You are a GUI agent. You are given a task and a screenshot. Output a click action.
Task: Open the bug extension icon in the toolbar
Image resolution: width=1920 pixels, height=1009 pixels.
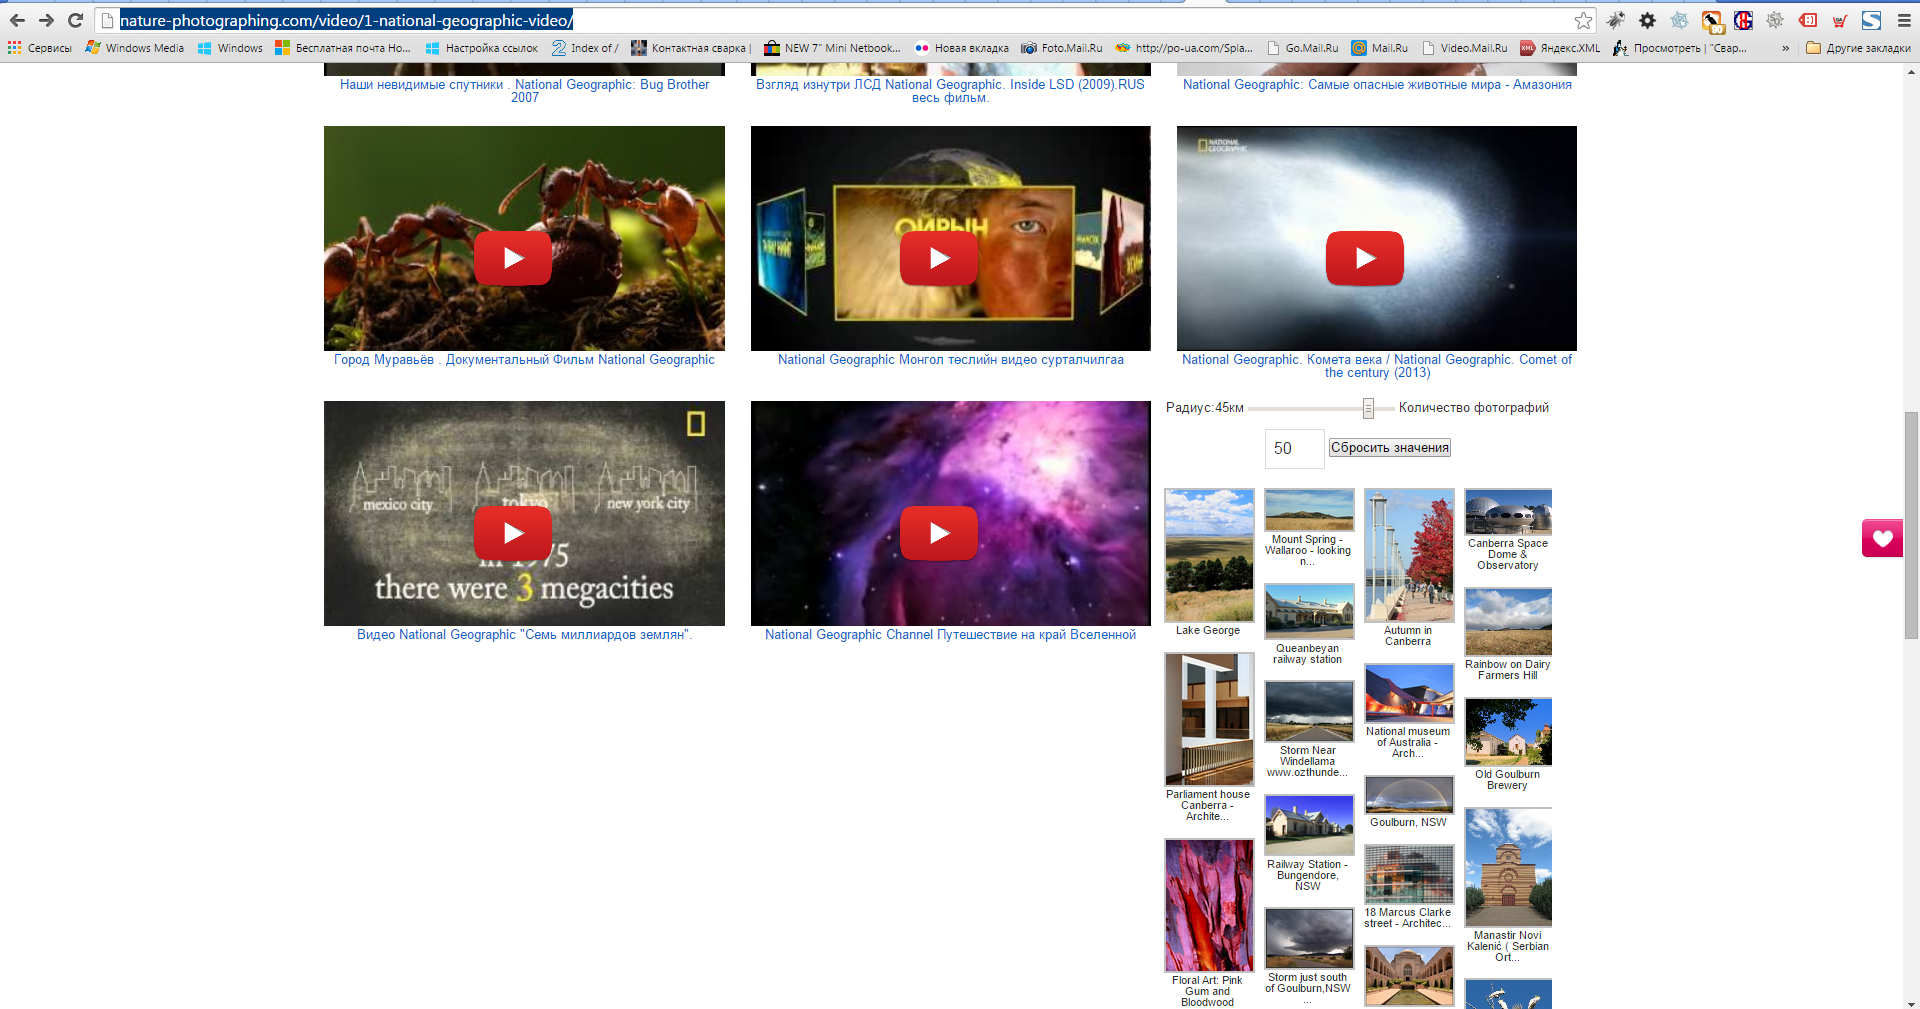1616,20
